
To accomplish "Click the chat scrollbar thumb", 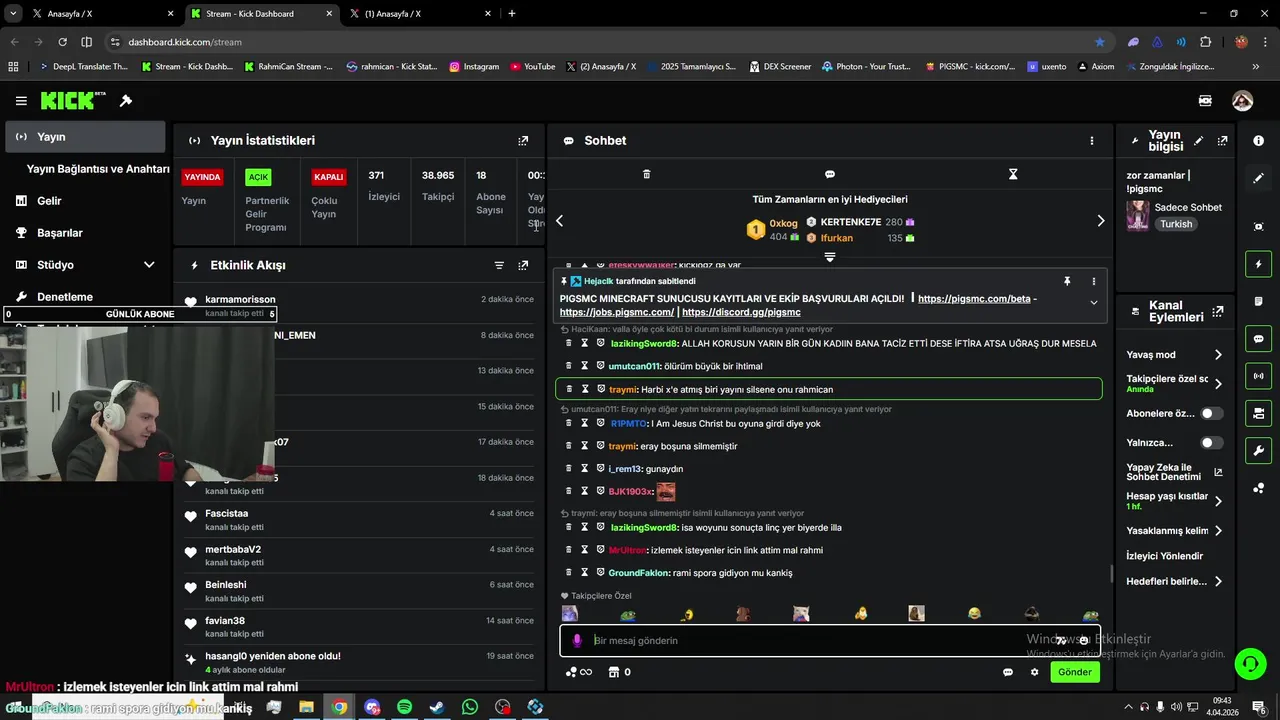I will point(1111,574).
